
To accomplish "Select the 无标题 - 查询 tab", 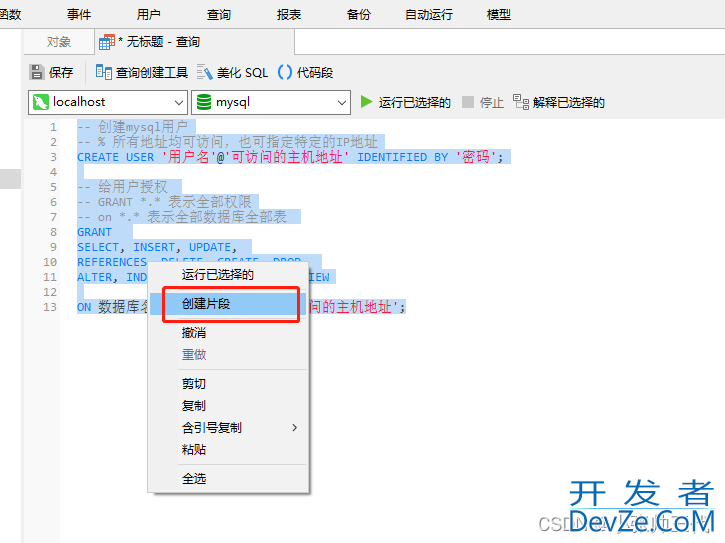I will 195,42.
